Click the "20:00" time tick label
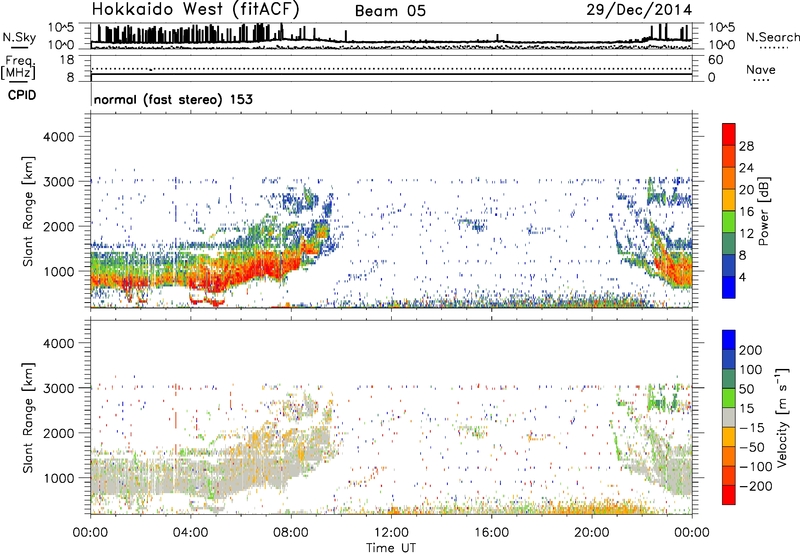 click(x=591, y=533)
